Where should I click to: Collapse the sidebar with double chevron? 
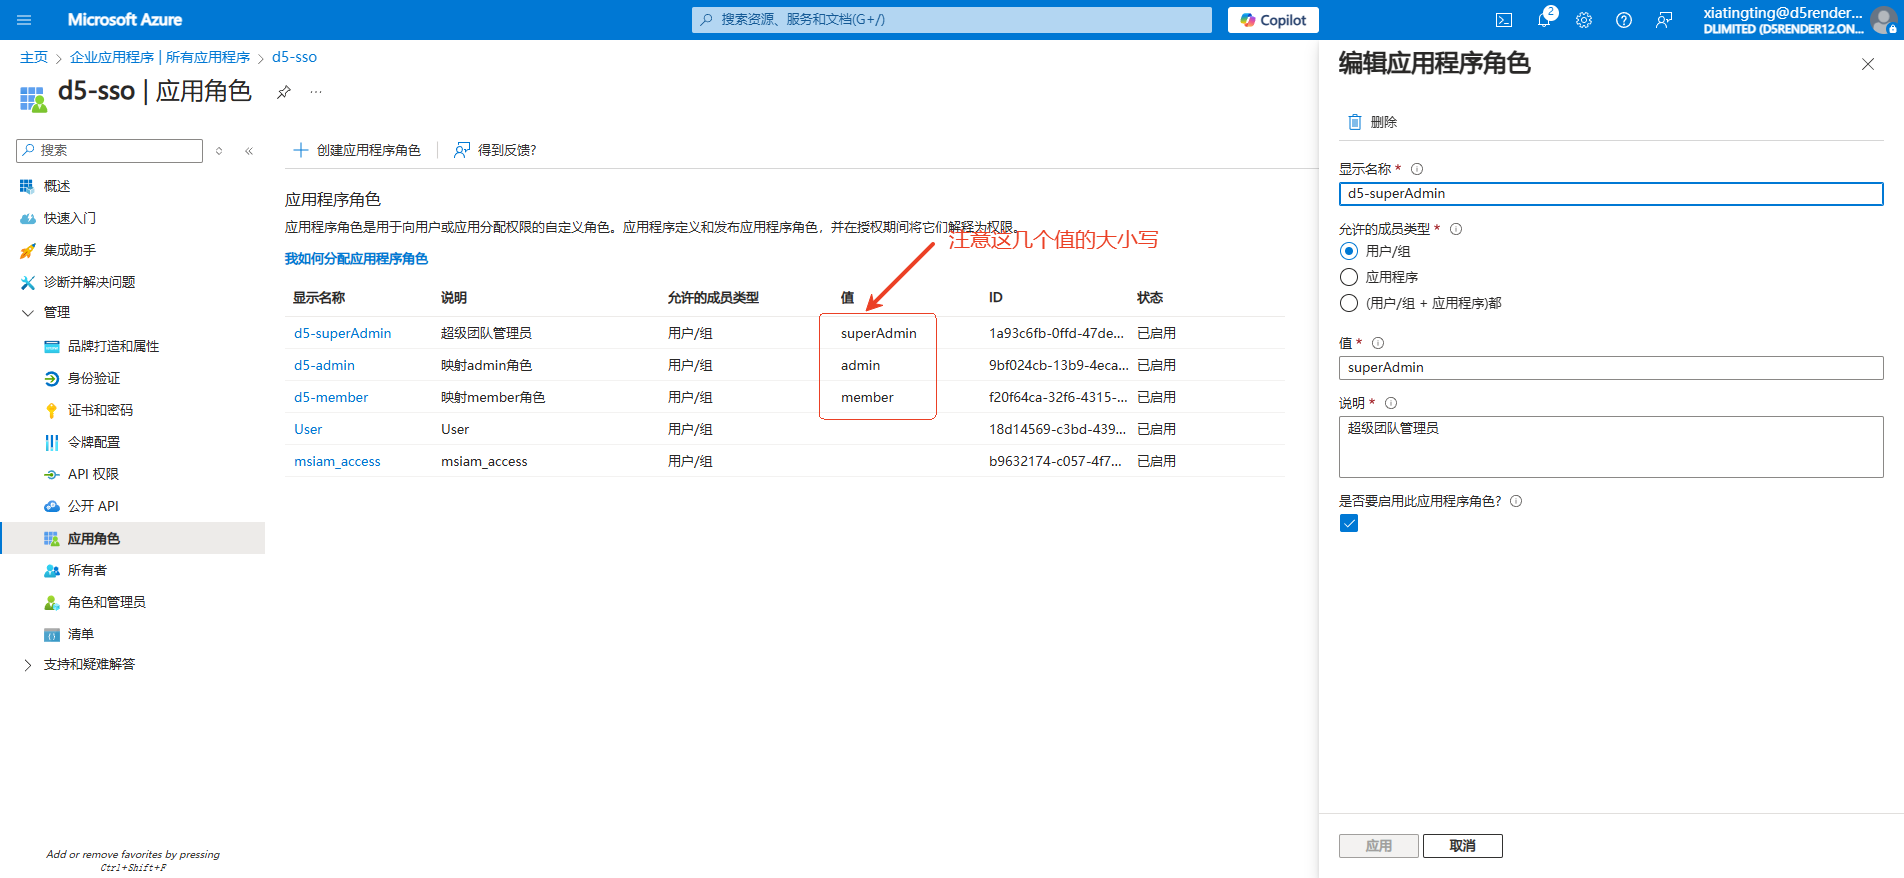tap(249, 151)
